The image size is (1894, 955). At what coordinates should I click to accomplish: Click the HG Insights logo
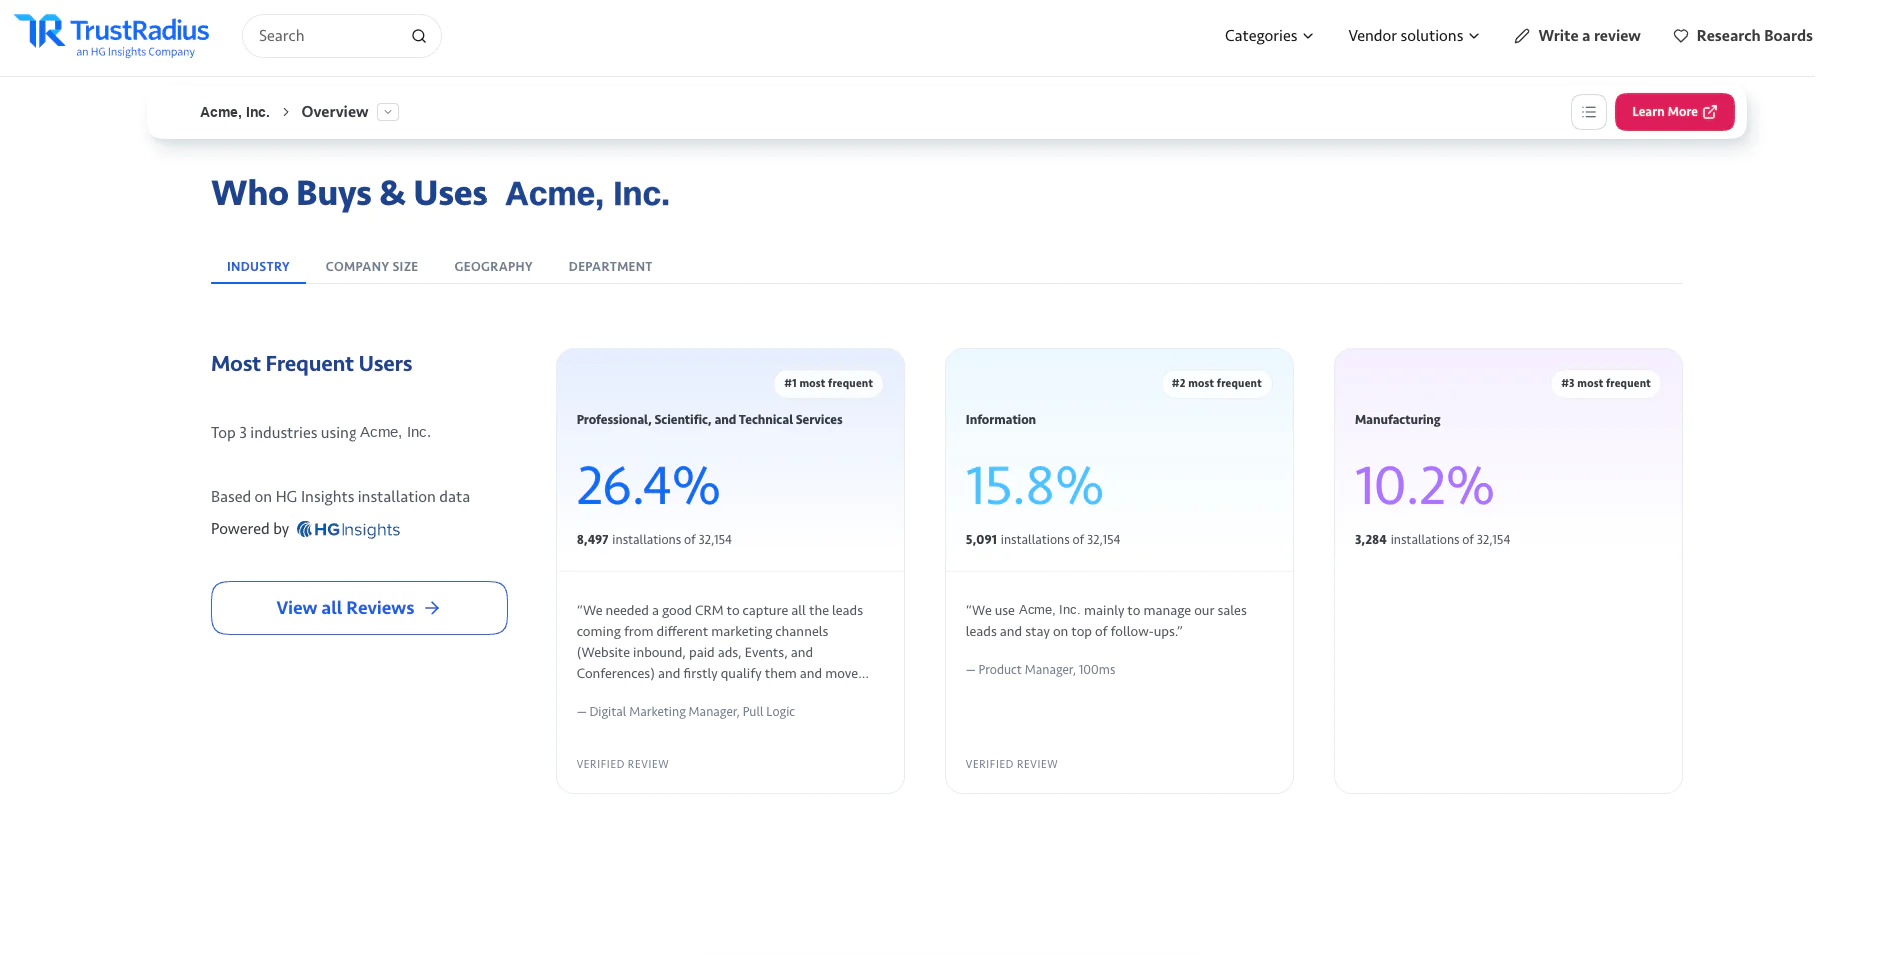pyautogui.click(x=348, y=529)
